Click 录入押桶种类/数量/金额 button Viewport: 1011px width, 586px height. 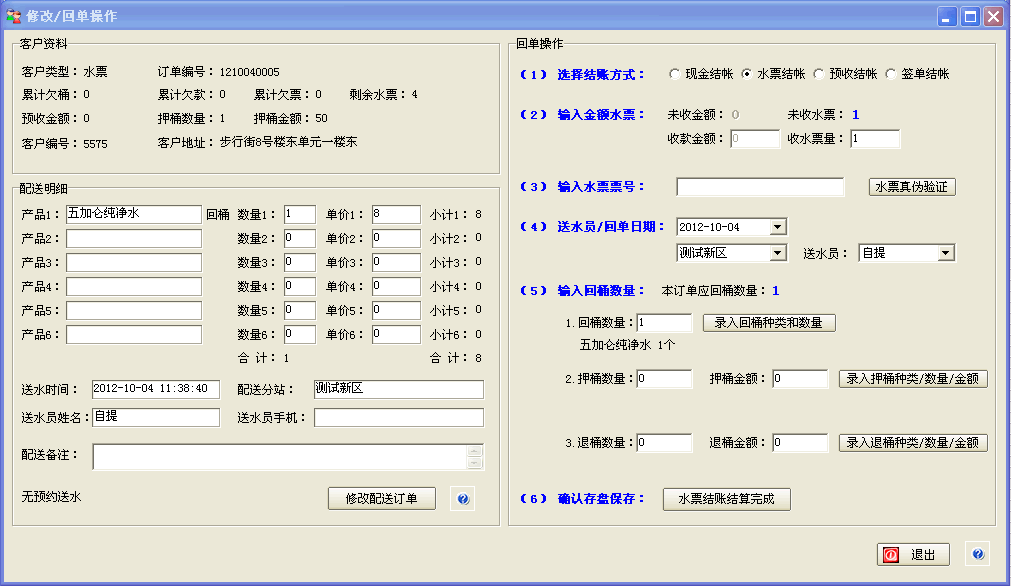point(912,378)
